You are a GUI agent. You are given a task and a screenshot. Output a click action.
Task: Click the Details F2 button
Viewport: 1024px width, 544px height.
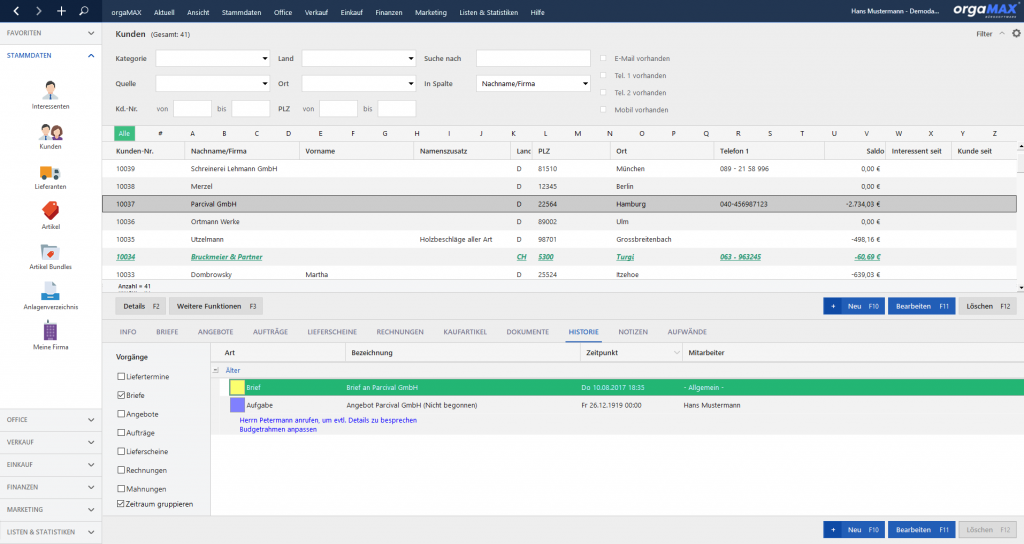tap(141, 306)
